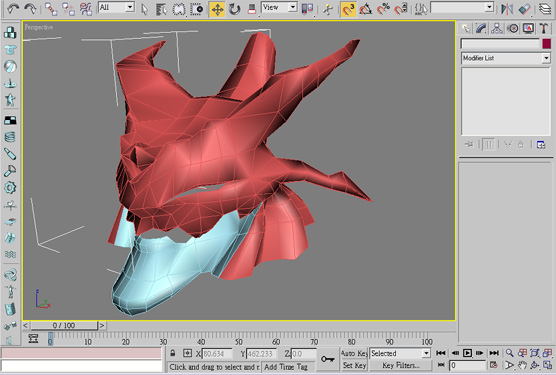This screenshot has width=556, height=375.
Task: Click the Play Animation button
Action: point(467,353)
